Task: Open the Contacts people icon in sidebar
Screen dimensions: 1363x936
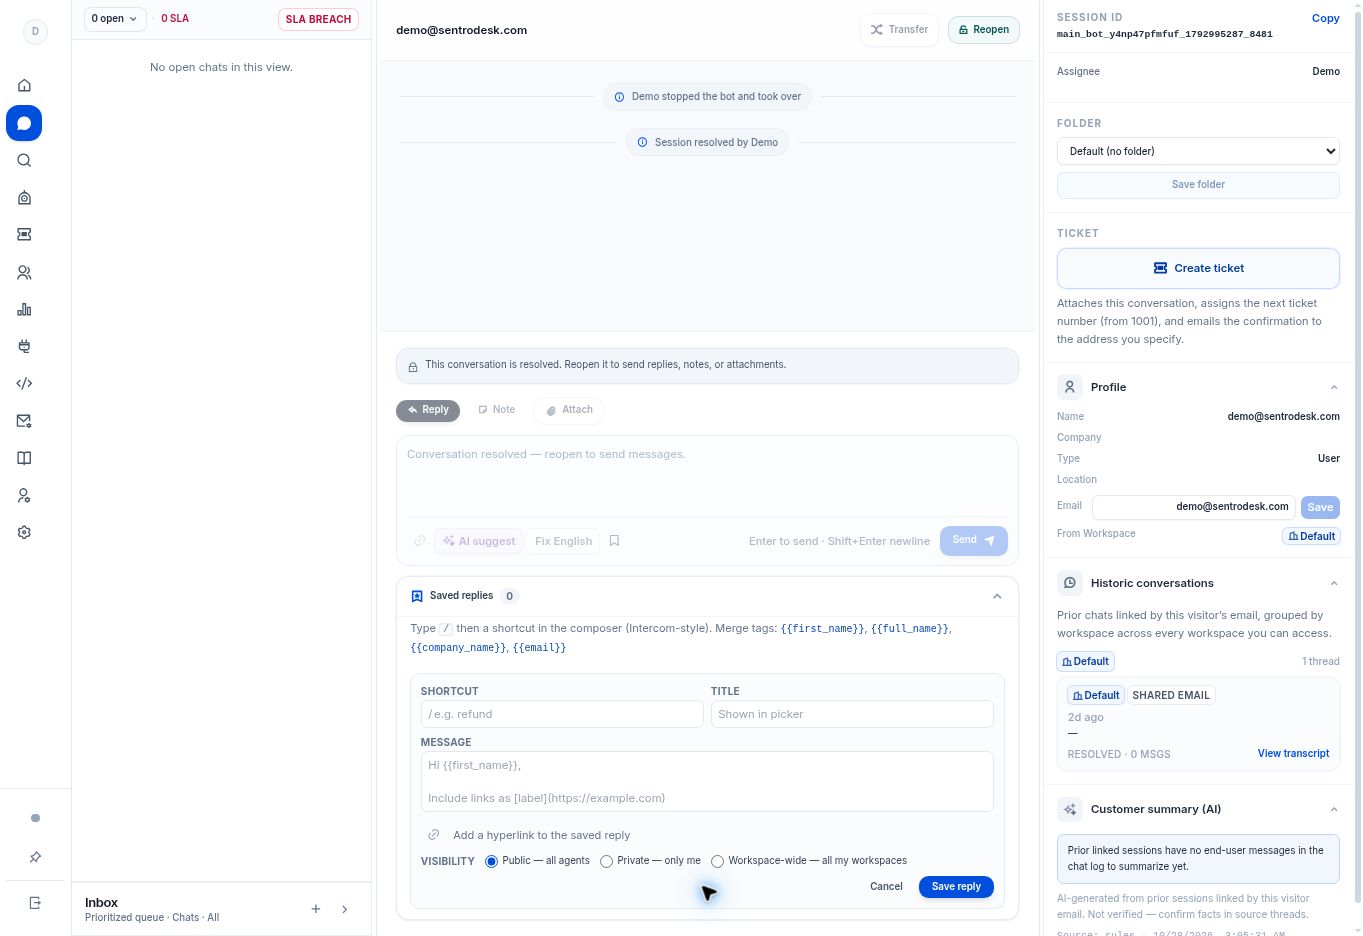Action: pyautogui.click(x=24, y=272)
